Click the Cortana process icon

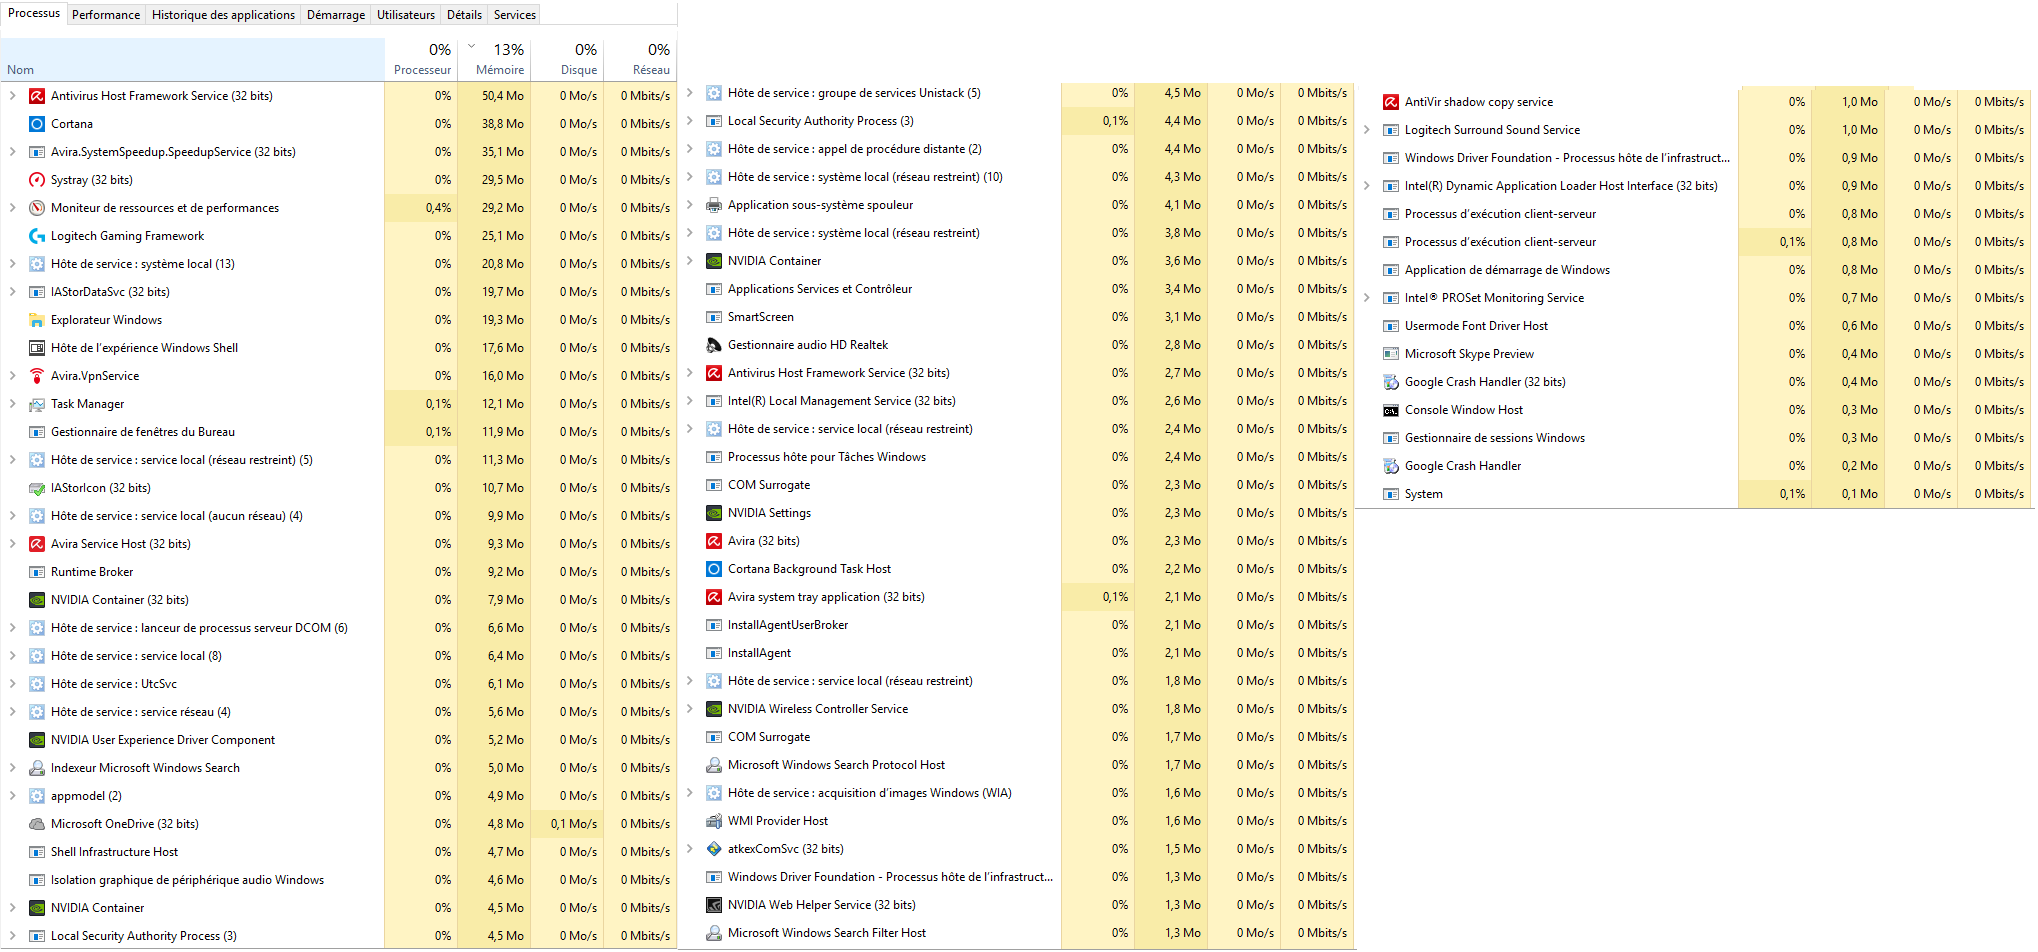37,124
